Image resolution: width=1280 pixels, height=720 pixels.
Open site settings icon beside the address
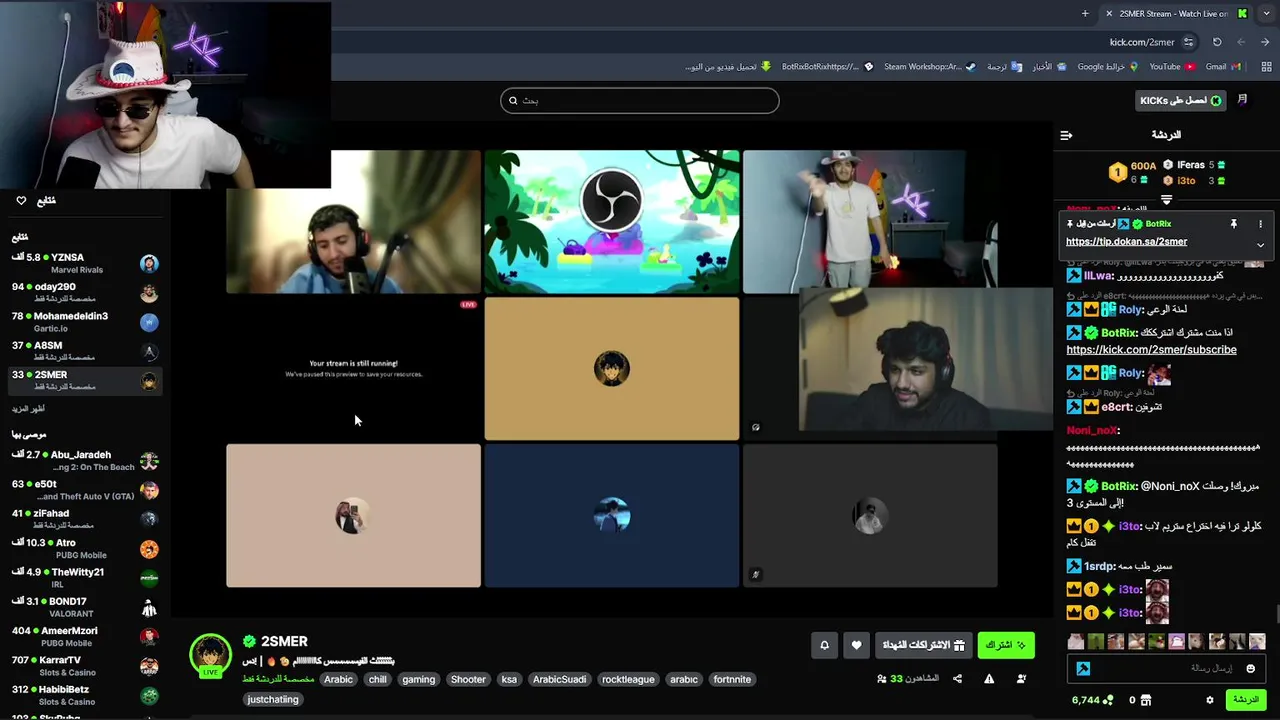click(x=1188, y=42)
